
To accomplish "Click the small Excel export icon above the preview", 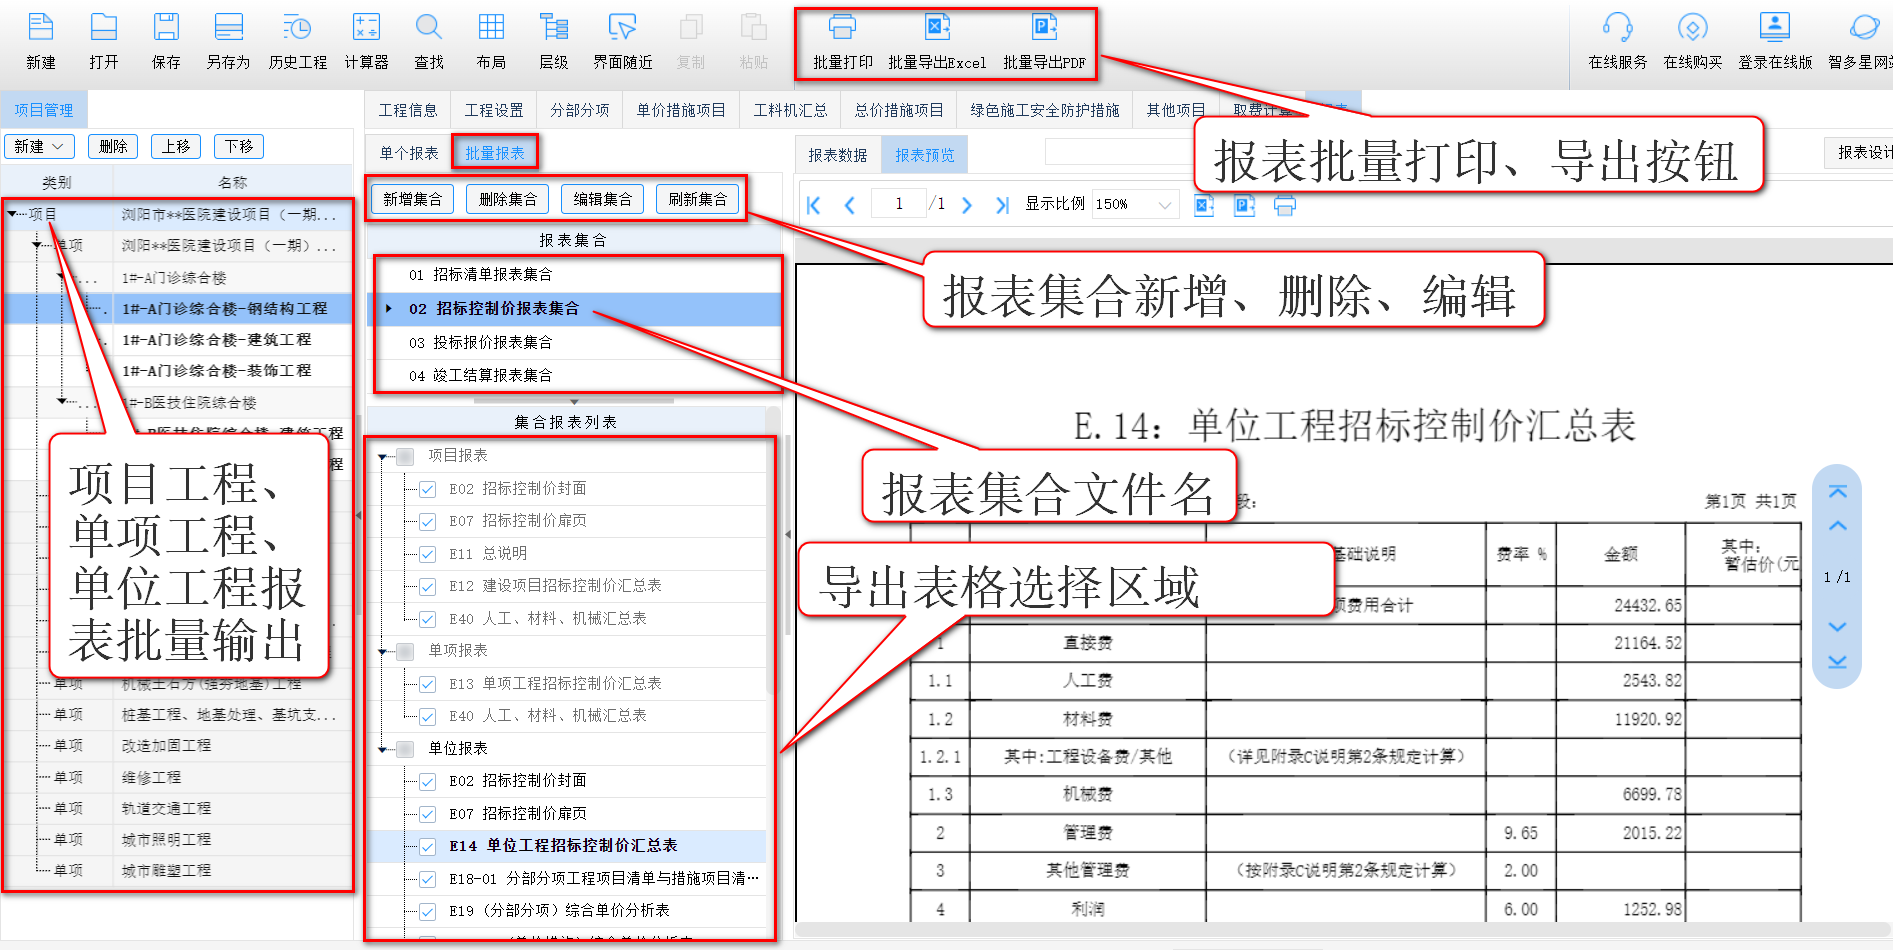I will [1203, 204].
